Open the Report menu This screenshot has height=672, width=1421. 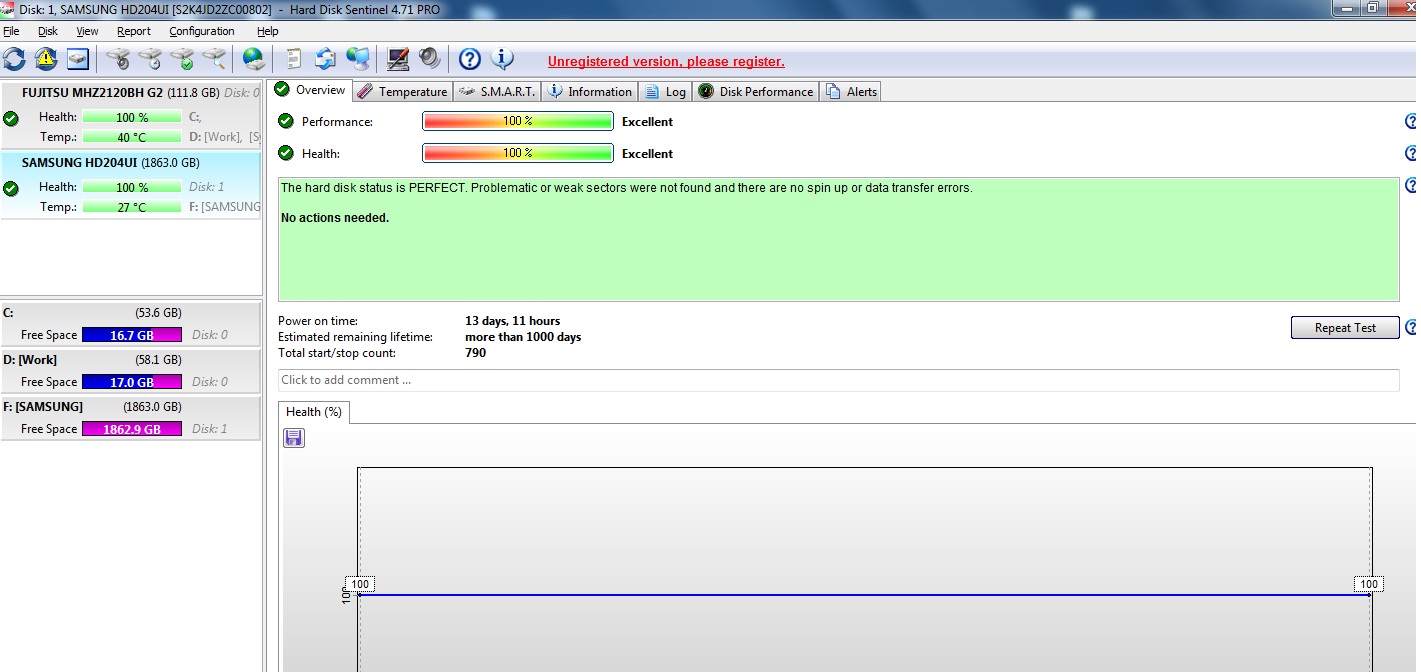coord(134,31)
